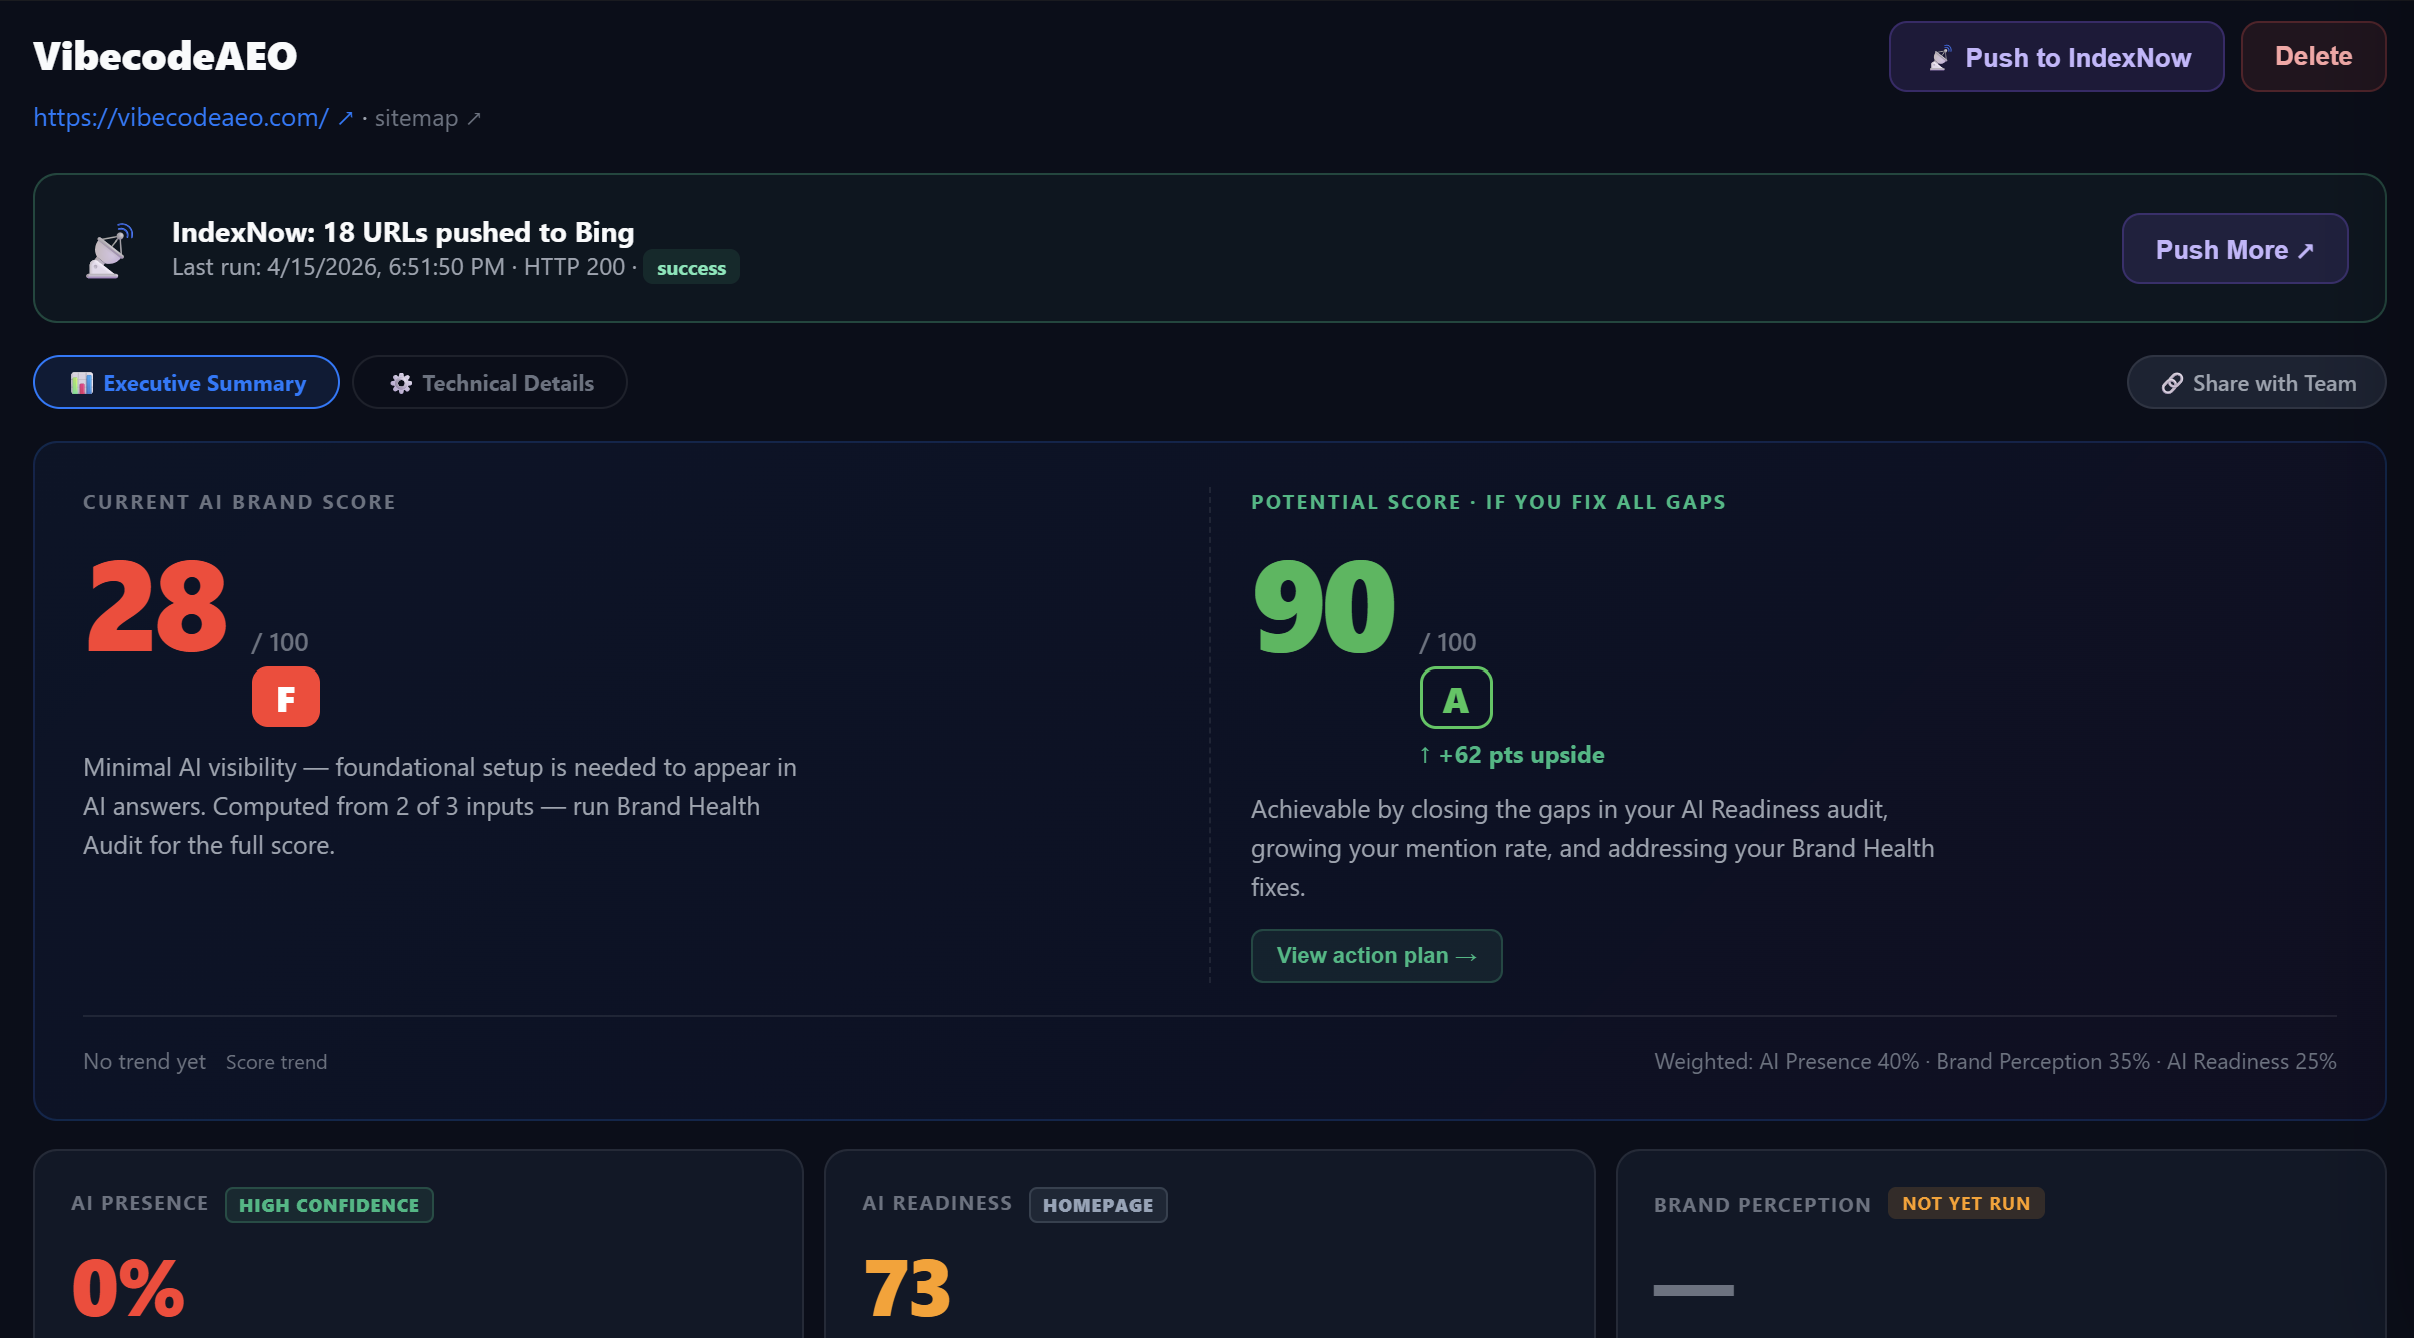Screen dimensions: 2414x1338
Task: Click the red F grade badge
Action: click(286, 697)
